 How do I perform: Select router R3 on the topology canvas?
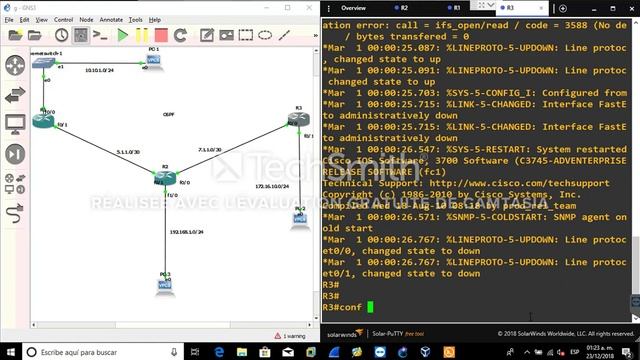pyautogui.click(x=299, y=119)
